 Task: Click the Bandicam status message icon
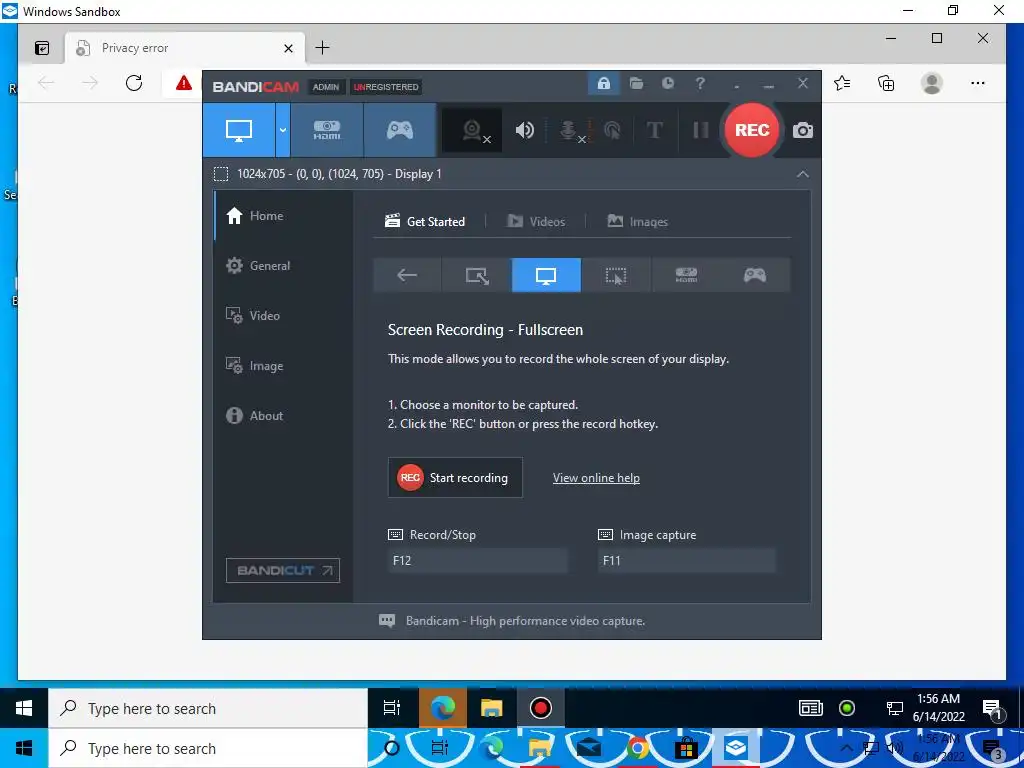(x=387, y=620)
